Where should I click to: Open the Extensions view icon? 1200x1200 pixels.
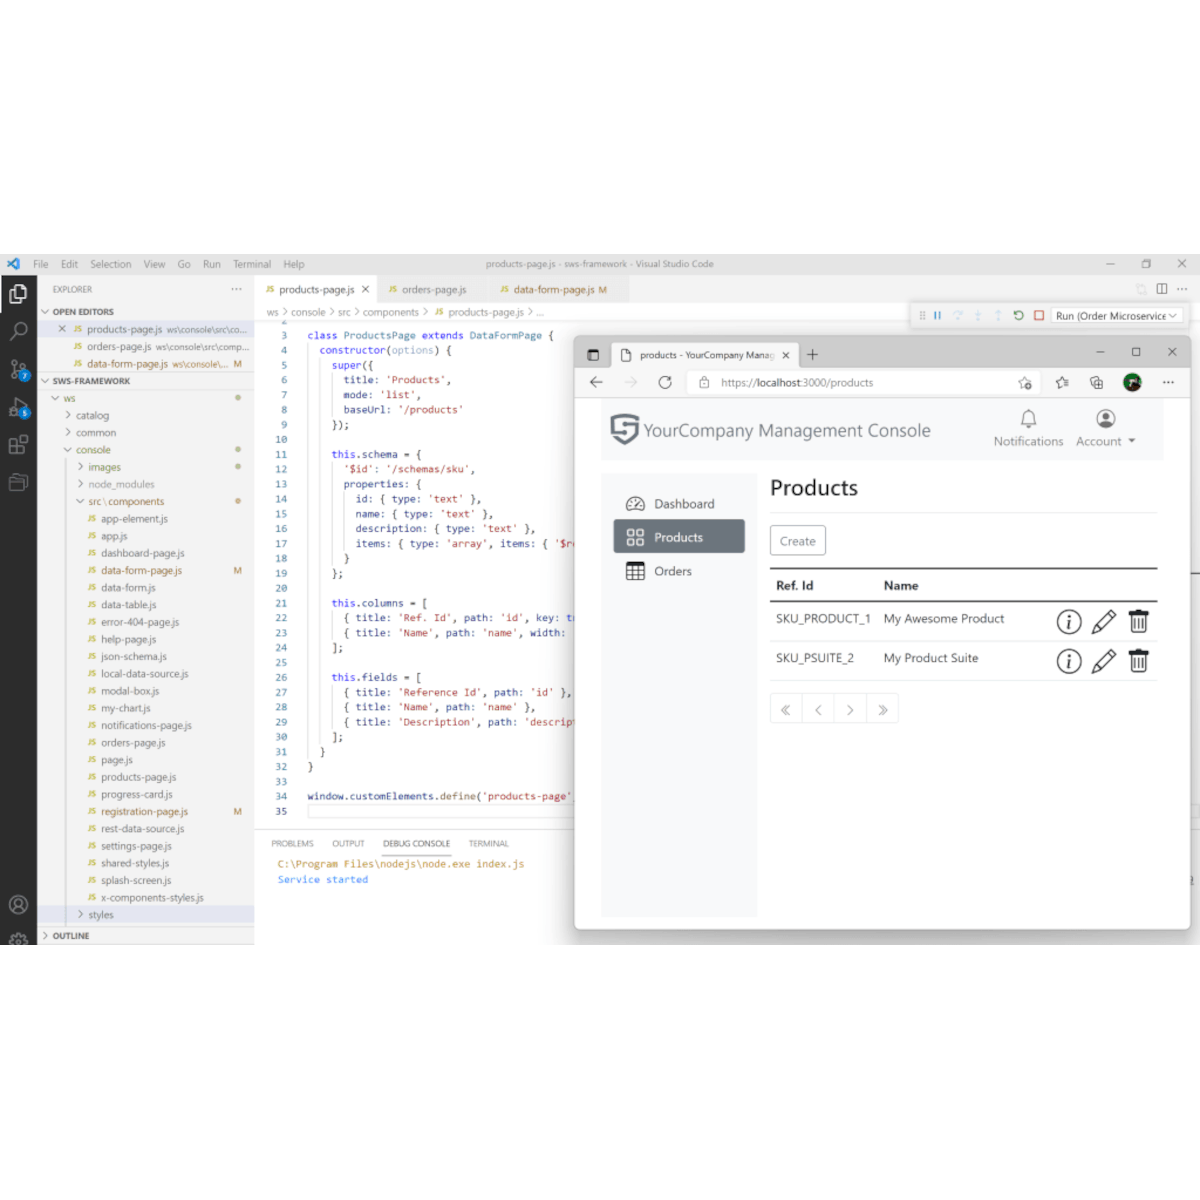click(18, 445)
